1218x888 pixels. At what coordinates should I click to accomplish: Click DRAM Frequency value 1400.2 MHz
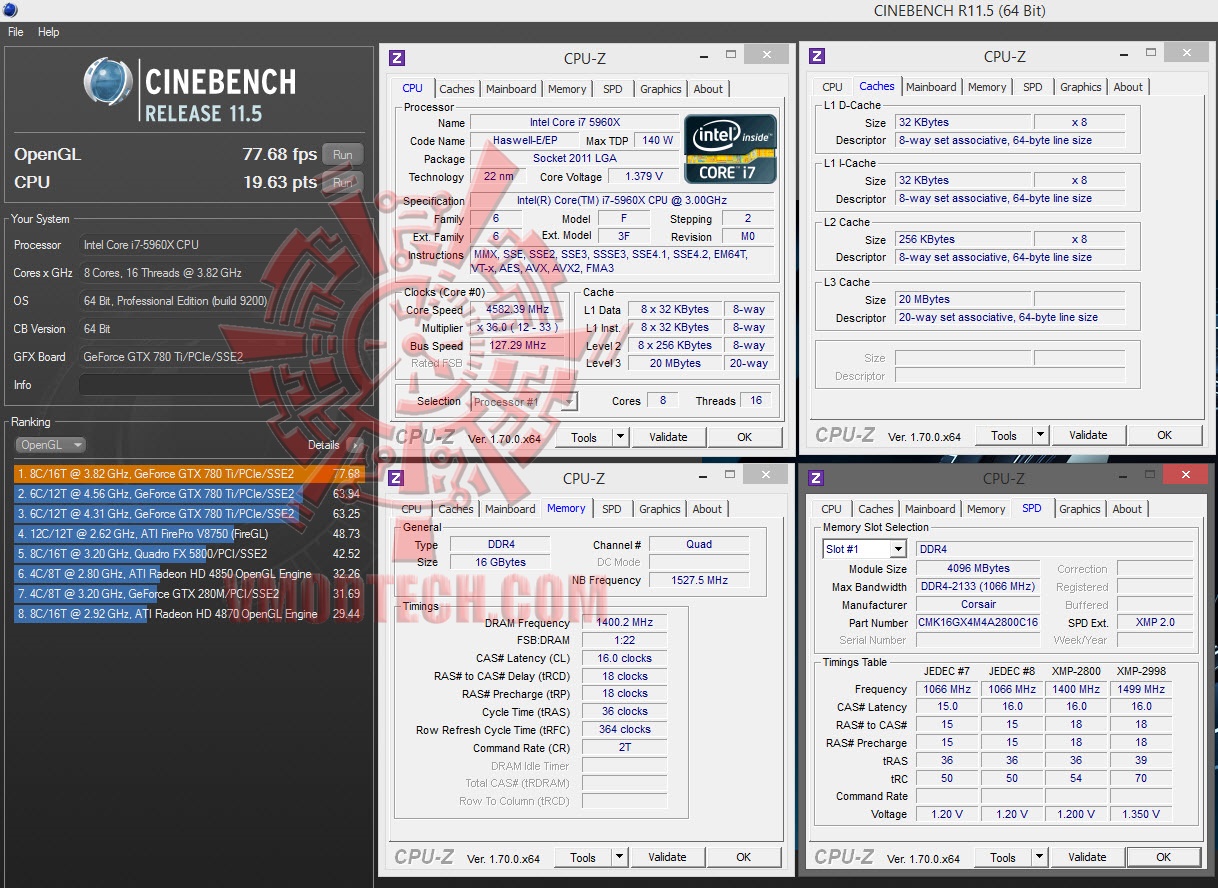[x=624, y=622]
